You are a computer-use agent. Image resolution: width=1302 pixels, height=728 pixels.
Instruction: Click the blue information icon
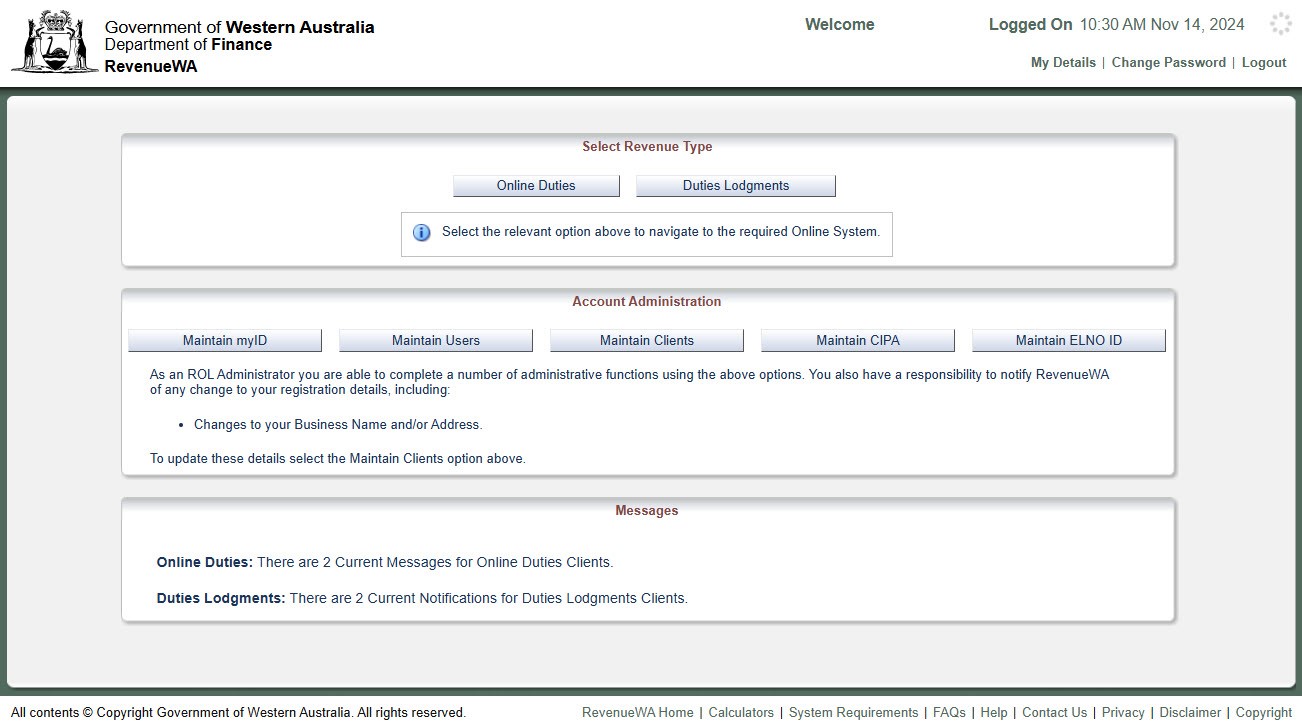[422, 232]
